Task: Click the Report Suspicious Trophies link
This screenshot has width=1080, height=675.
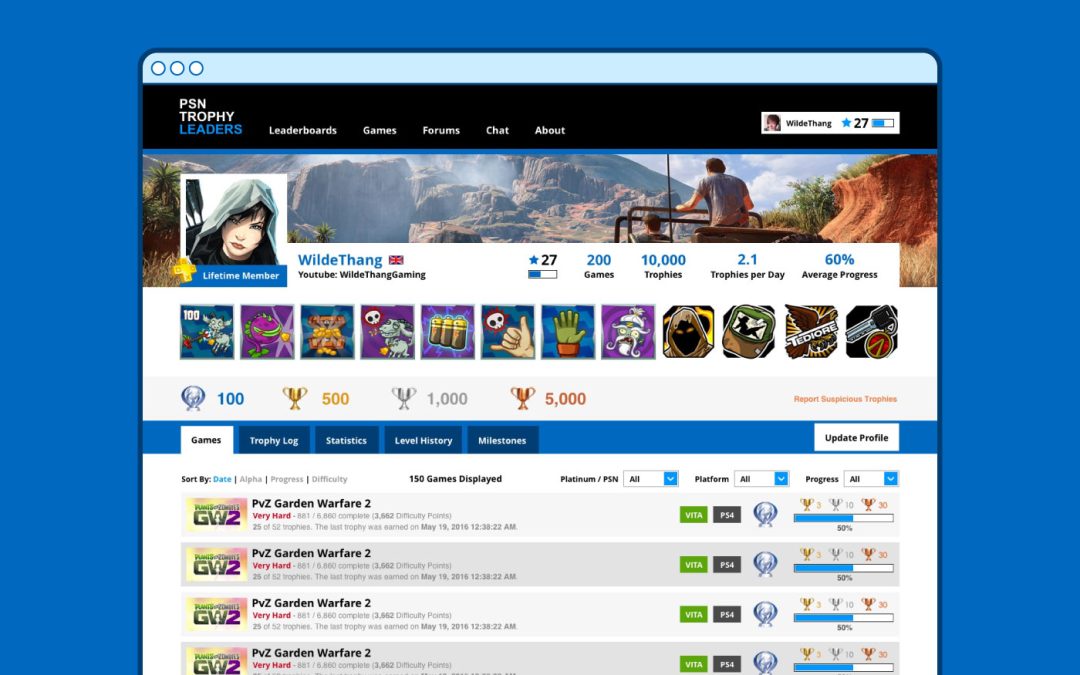Action: tap(845, 399)
